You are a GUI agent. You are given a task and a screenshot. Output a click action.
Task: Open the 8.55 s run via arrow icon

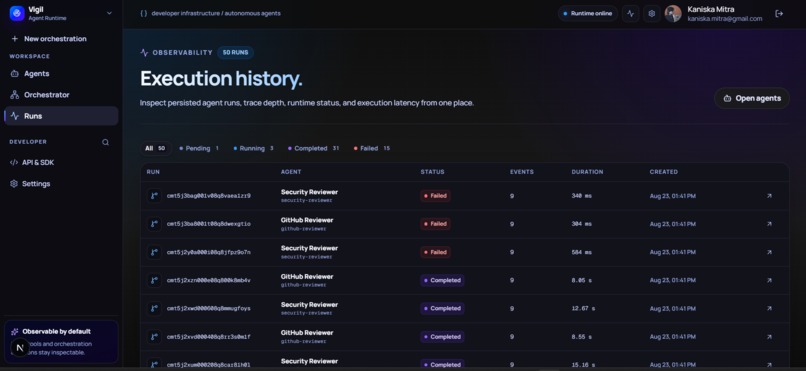(x=769, y=337)
